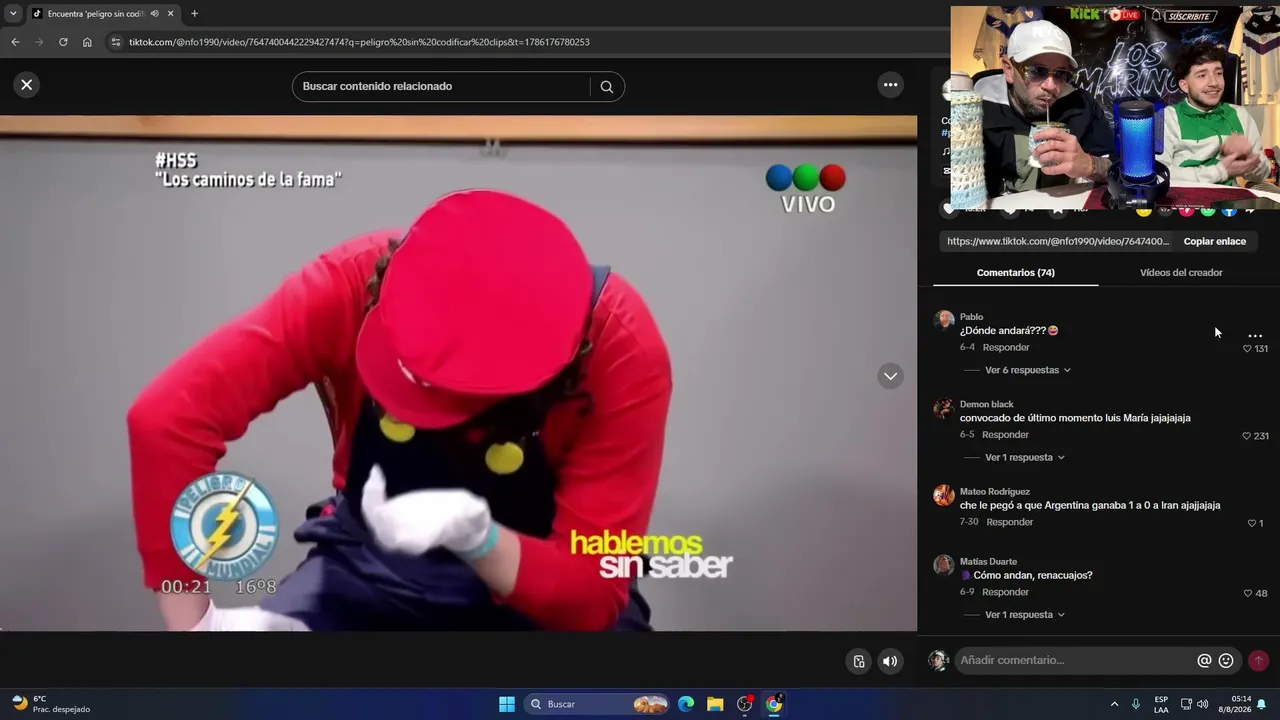This screenshot has width=1280, height=720.
Task: Open Microsoft Edge from the taskbar
Action: (686, 704)
